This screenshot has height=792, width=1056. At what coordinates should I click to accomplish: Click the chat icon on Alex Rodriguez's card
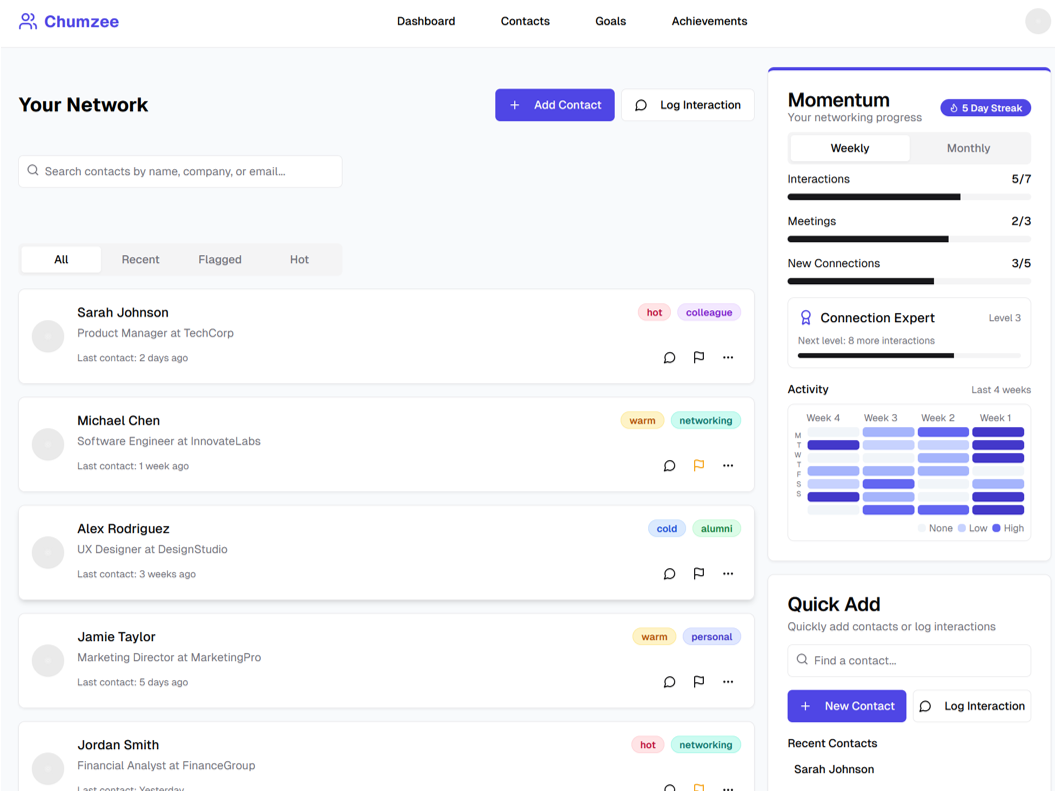[669, 574]
